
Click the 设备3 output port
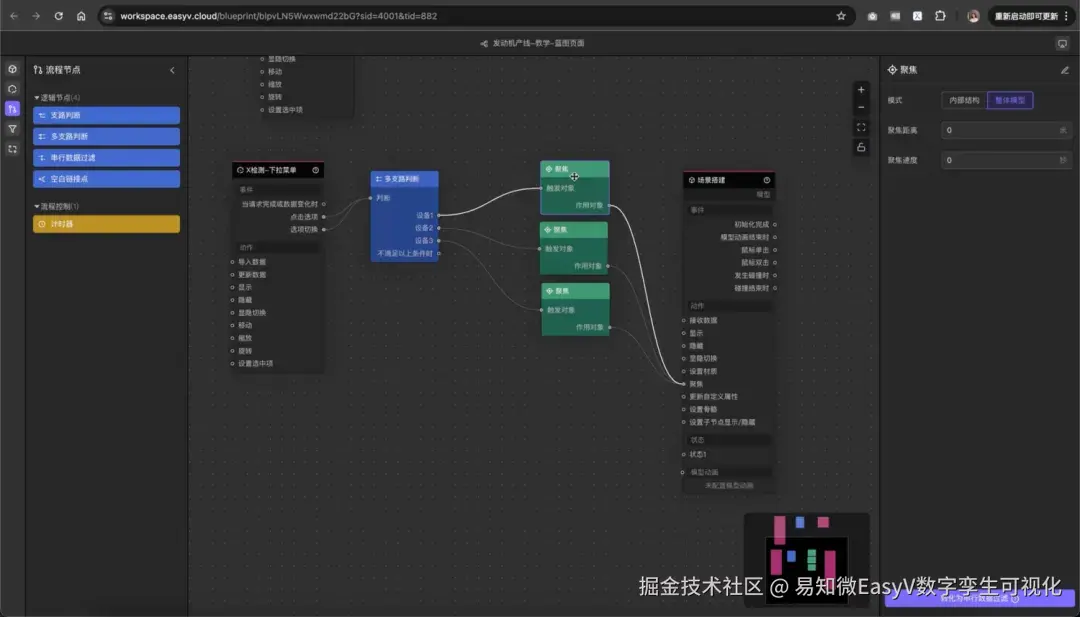click(x=439, y=241)
